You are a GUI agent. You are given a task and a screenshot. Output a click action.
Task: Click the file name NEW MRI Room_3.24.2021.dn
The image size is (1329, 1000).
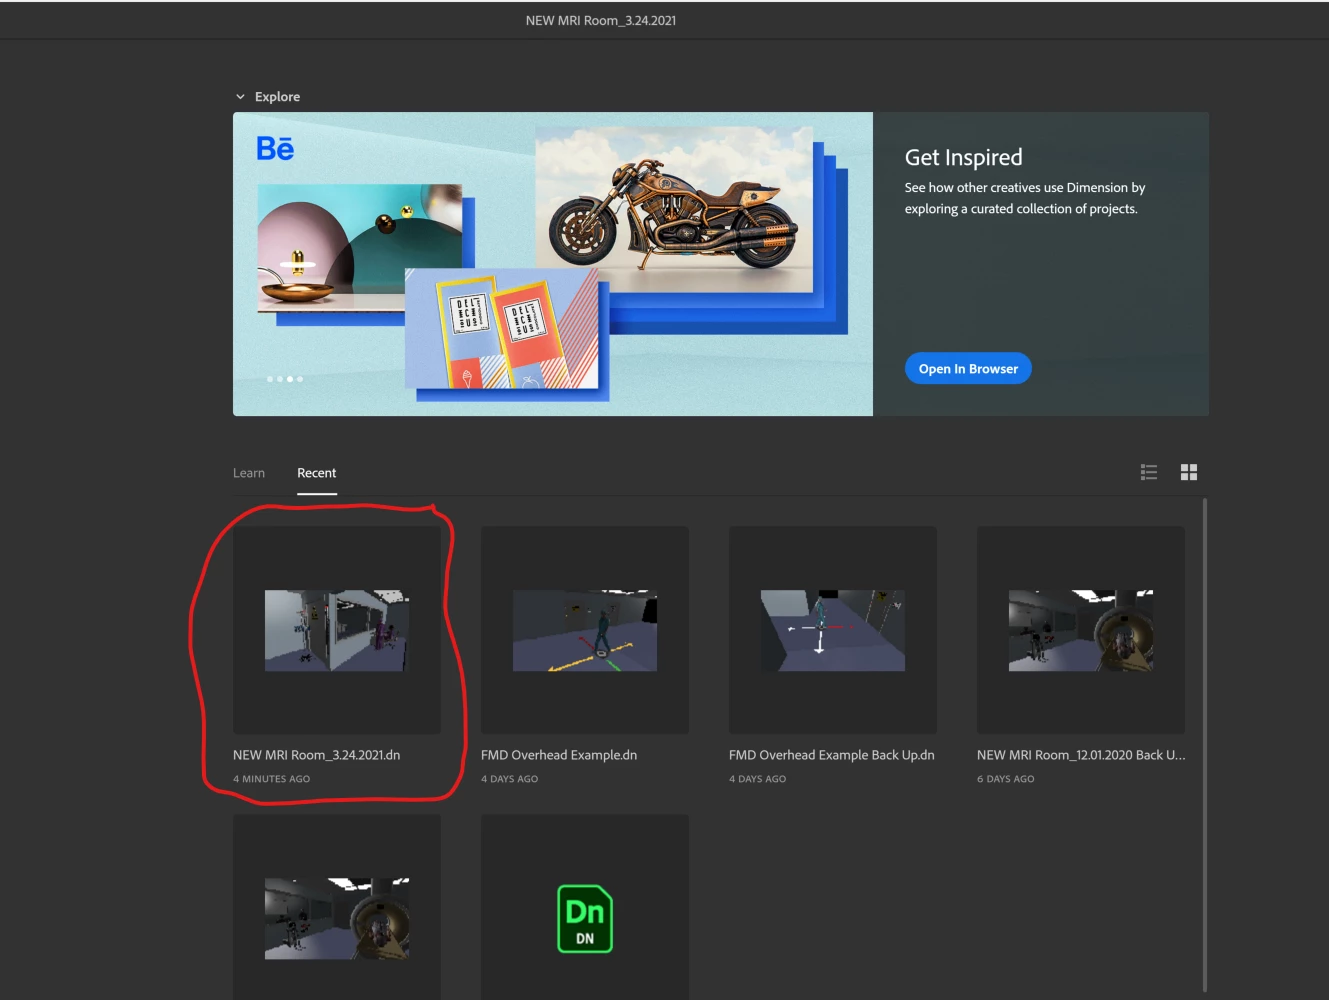click(317, 755)
